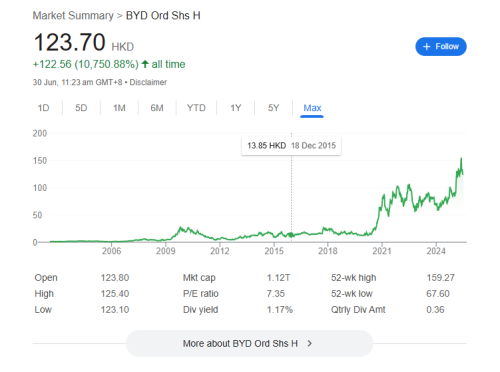500x372 pixels.
Task: Show the YTD price chart
Action: coord(196,108)
